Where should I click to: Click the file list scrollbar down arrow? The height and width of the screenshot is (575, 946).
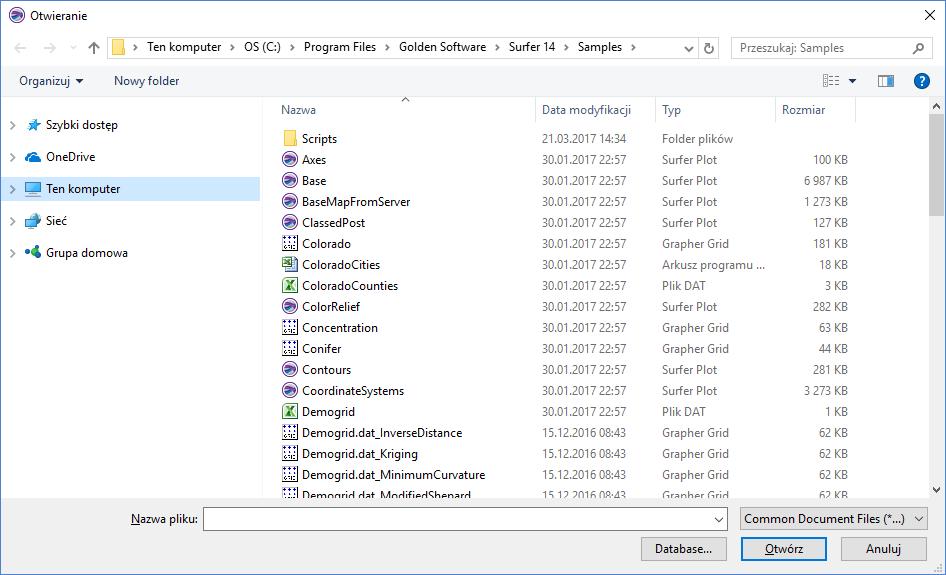click(936, 490)
